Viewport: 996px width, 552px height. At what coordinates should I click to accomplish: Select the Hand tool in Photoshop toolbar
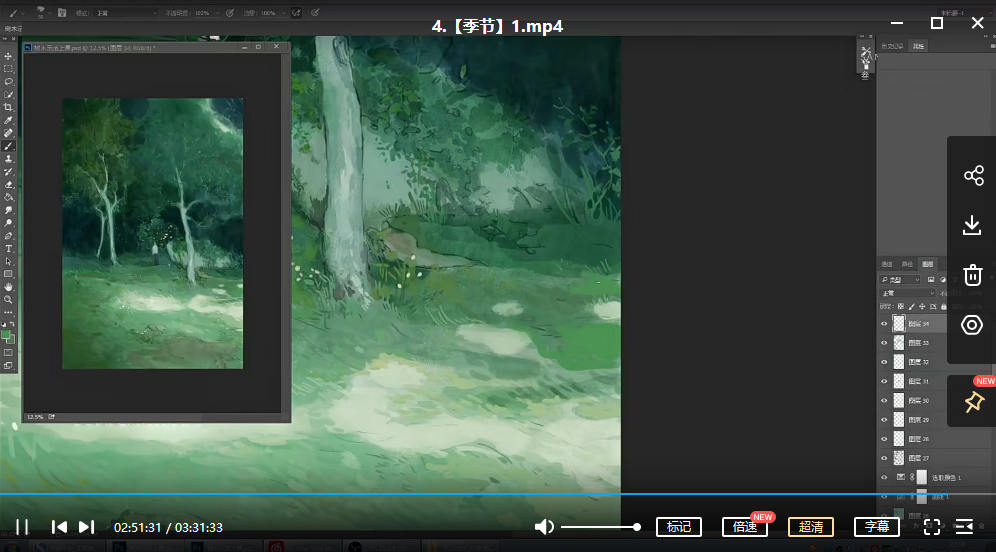pyautogui.click(x=9, y=286)
